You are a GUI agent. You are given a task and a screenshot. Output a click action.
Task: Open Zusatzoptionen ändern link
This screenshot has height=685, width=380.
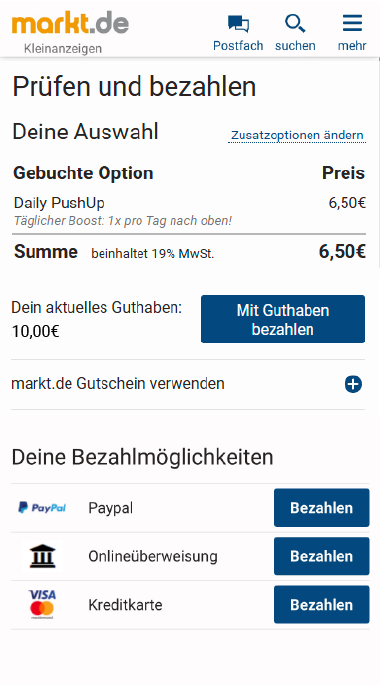(x=297, y=135)
